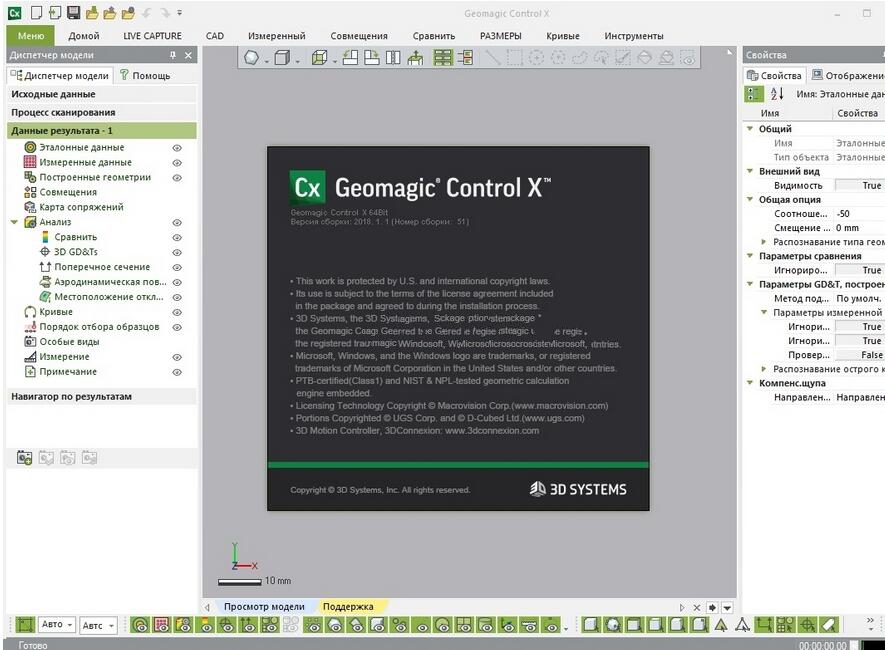Screen dimensions: 885x650
Task: Select Карта сопряжений in the model tree
Action: point(81,207)
